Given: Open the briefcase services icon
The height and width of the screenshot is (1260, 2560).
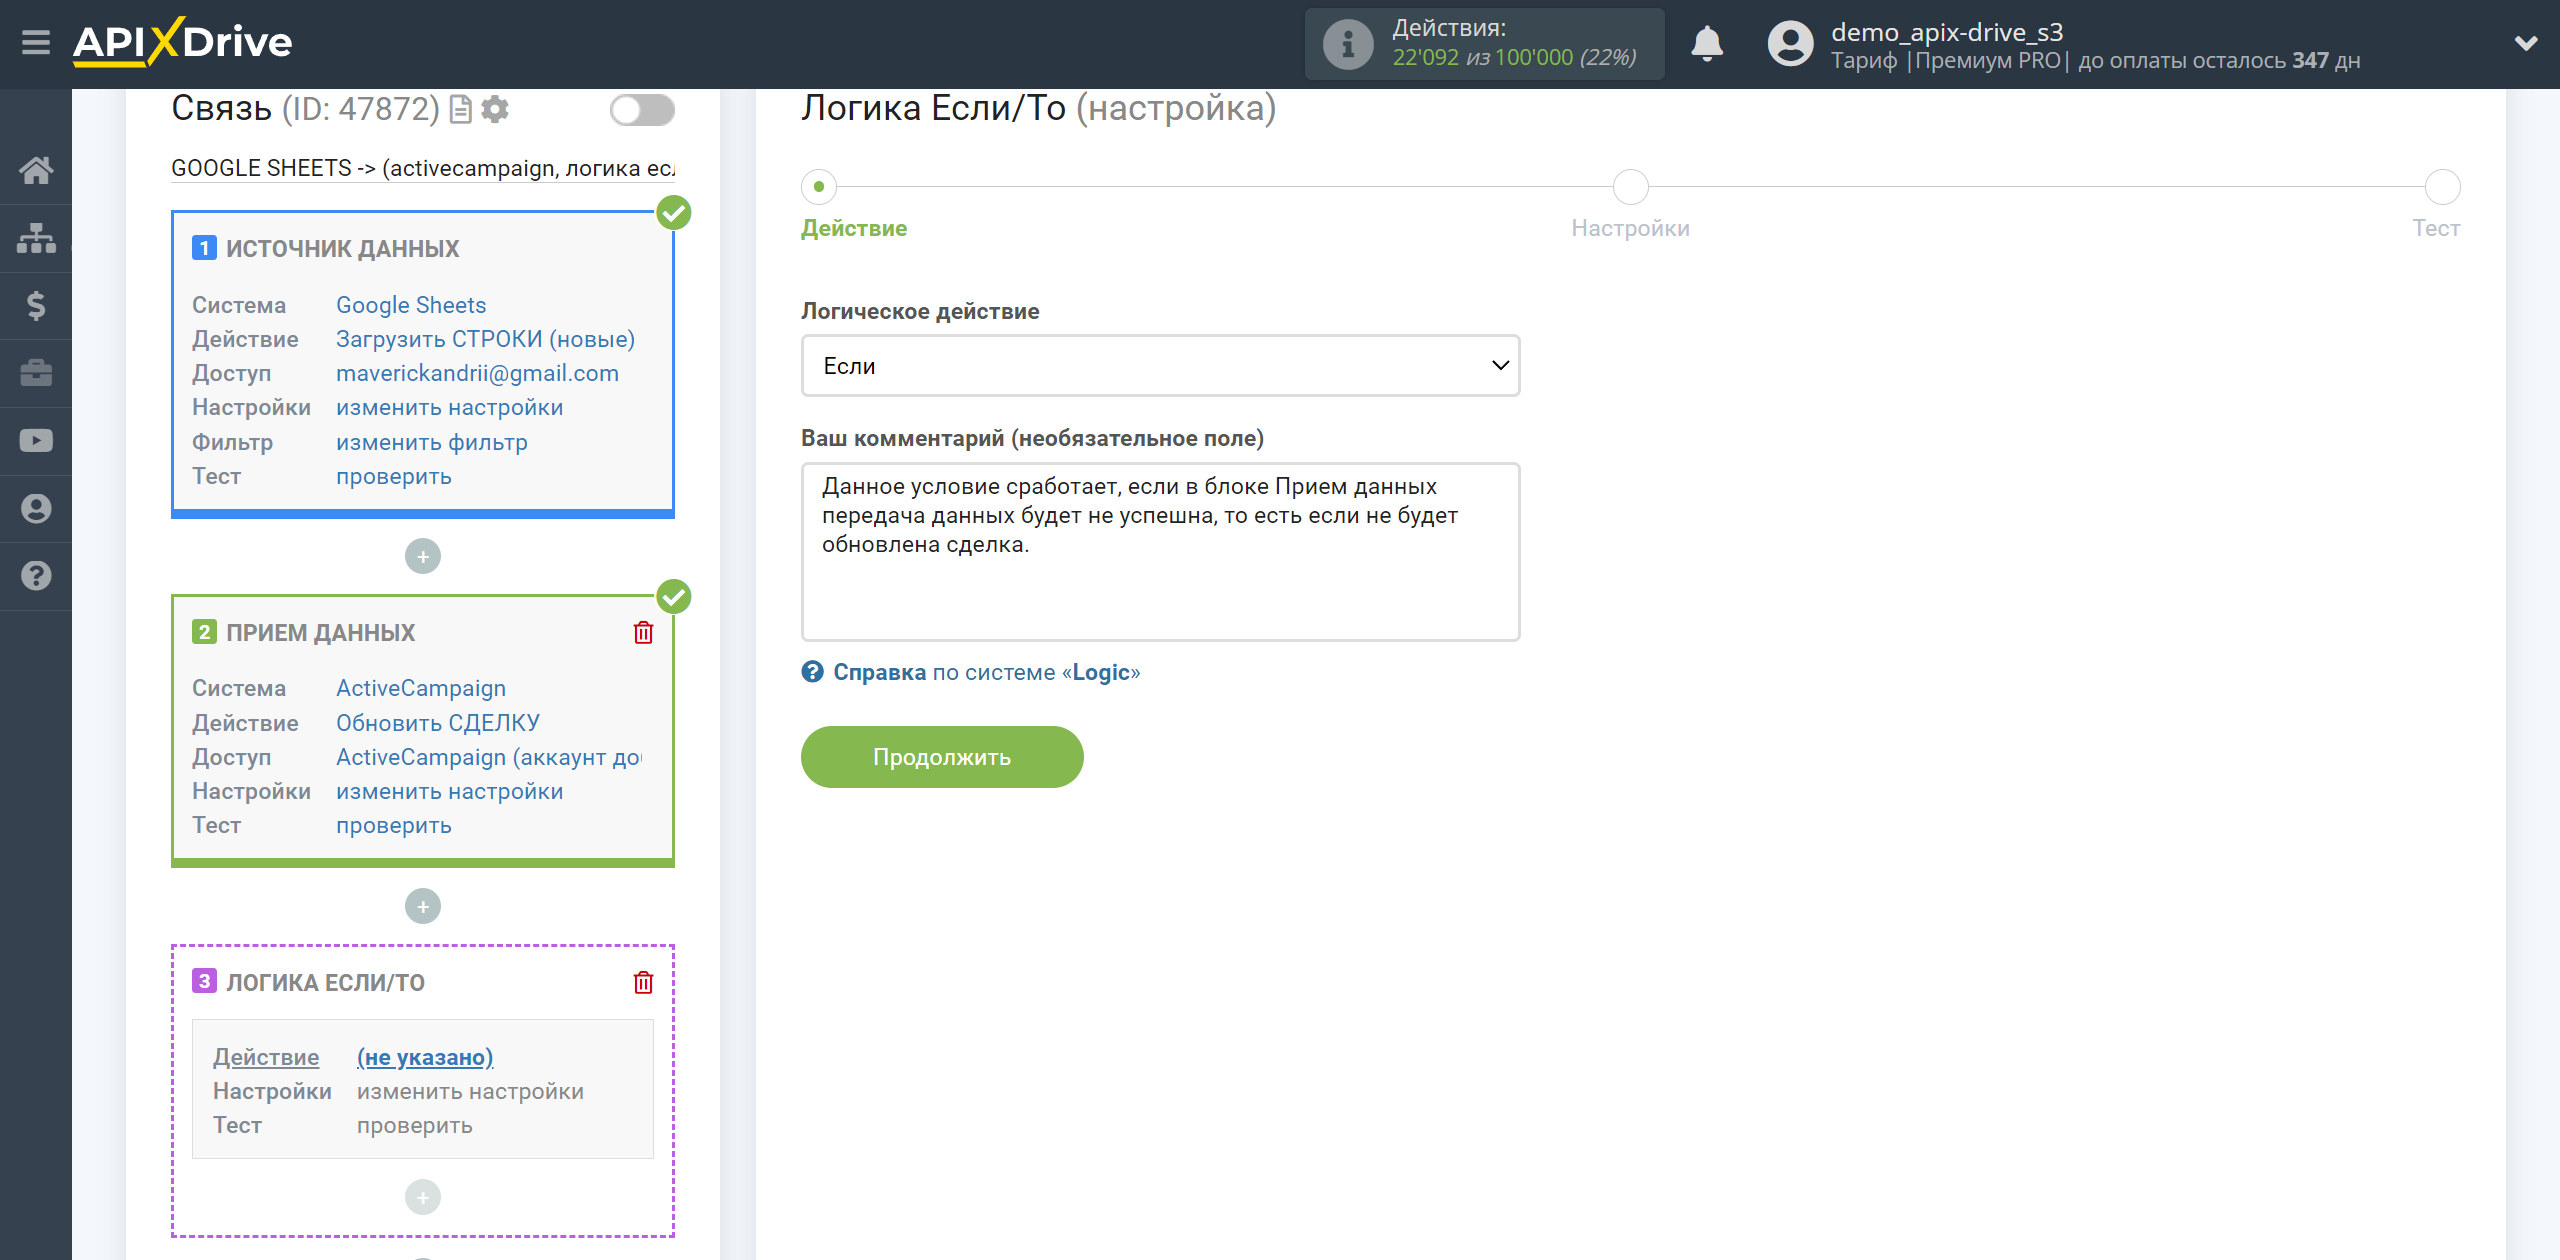Looking at the screenshot, I should [x=36, y=373].
